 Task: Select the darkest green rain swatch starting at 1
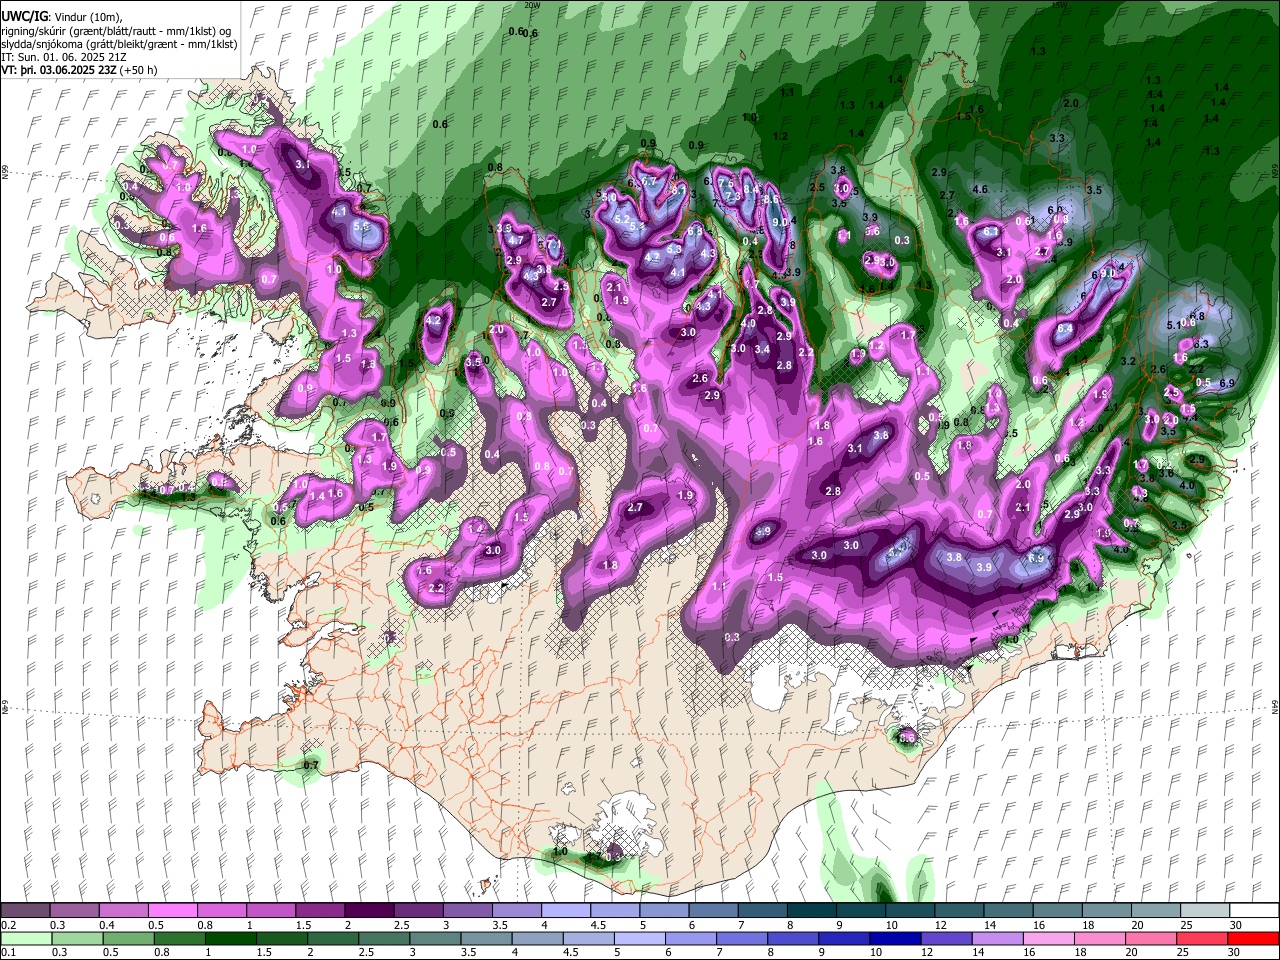230,938
